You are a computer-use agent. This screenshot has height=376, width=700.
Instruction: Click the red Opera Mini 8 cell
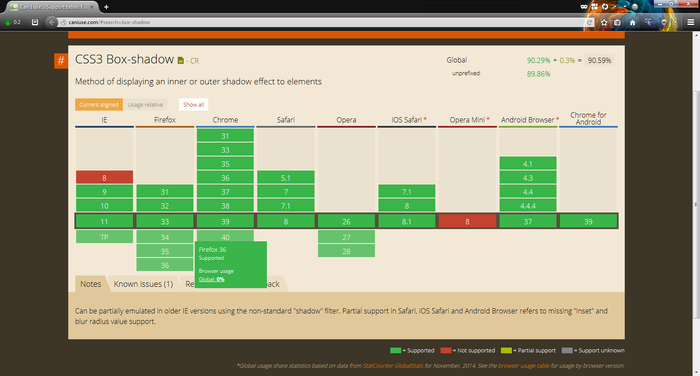tap(467, 221)
